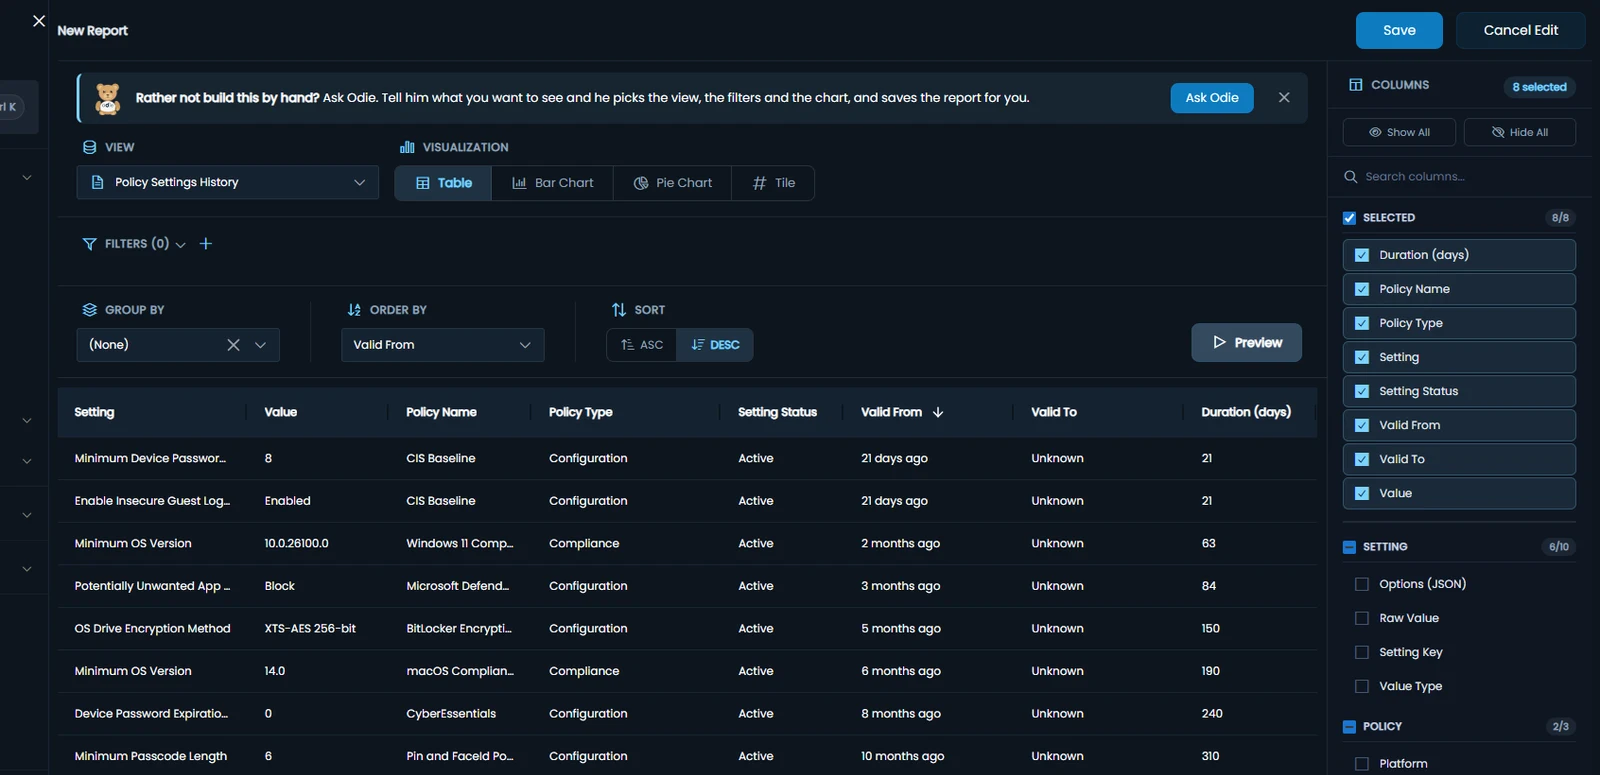Toggle the SETTING group checkbox

point(1350,547)
